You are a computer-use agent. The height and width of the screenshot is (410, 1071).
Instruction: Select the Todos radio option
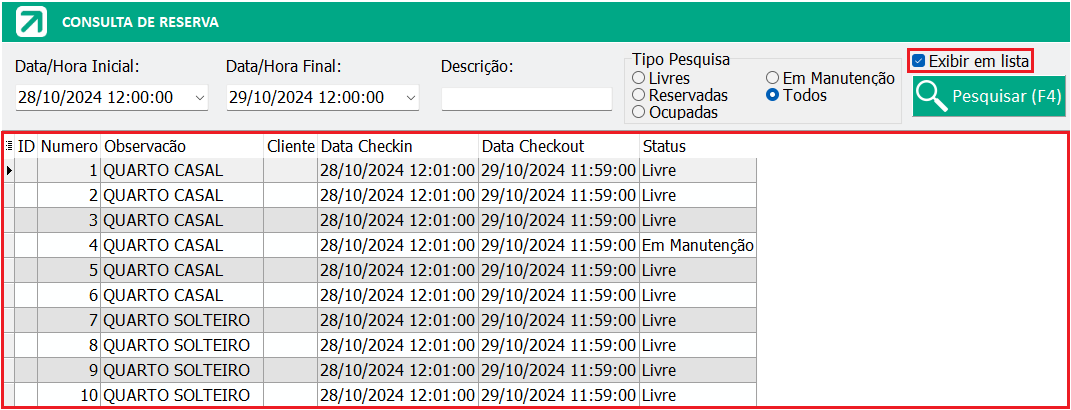click(773, 95)
